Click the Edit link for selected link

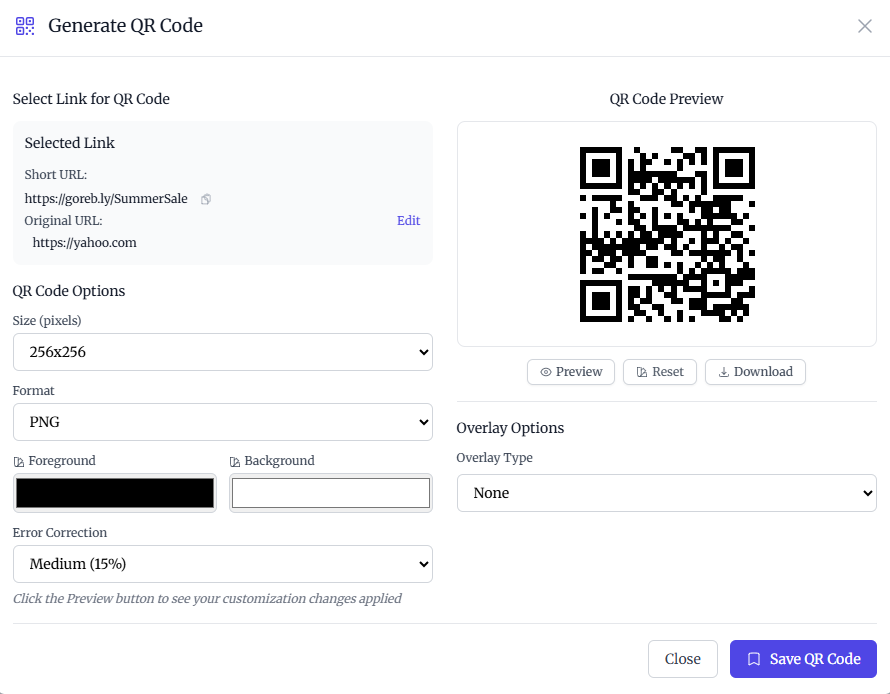[408, 221]
